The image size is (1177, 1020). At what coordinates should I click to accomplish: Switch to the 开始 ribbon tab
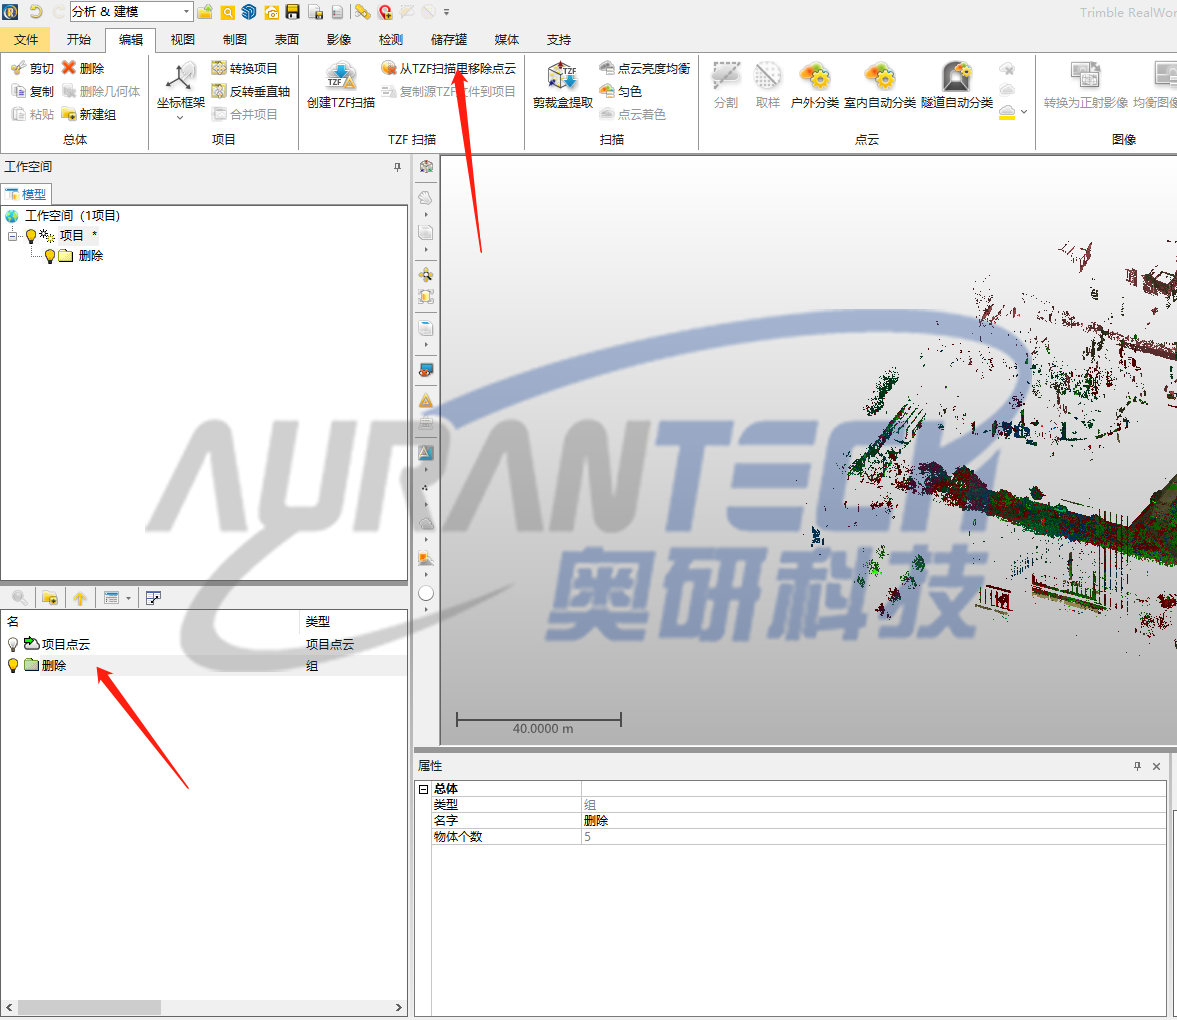[x=78, y=40]
